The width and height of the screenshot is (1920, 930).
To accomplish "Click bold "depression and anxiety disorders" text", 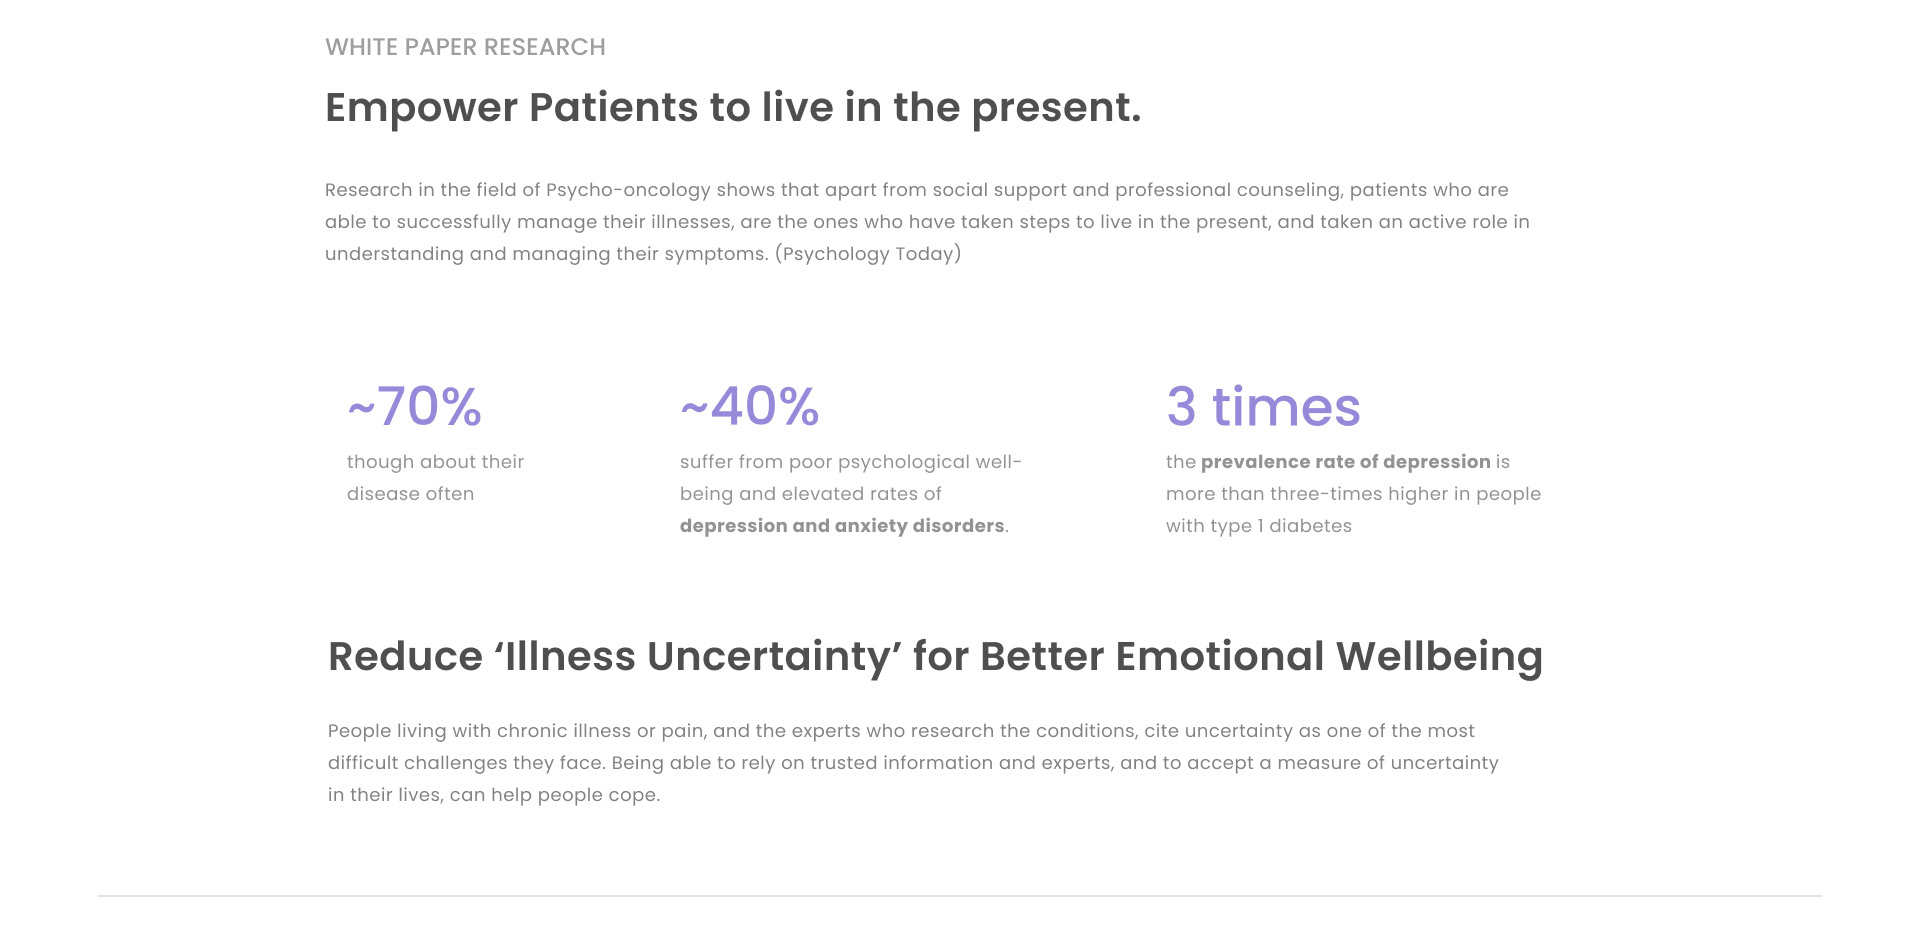I will point(842,526).
